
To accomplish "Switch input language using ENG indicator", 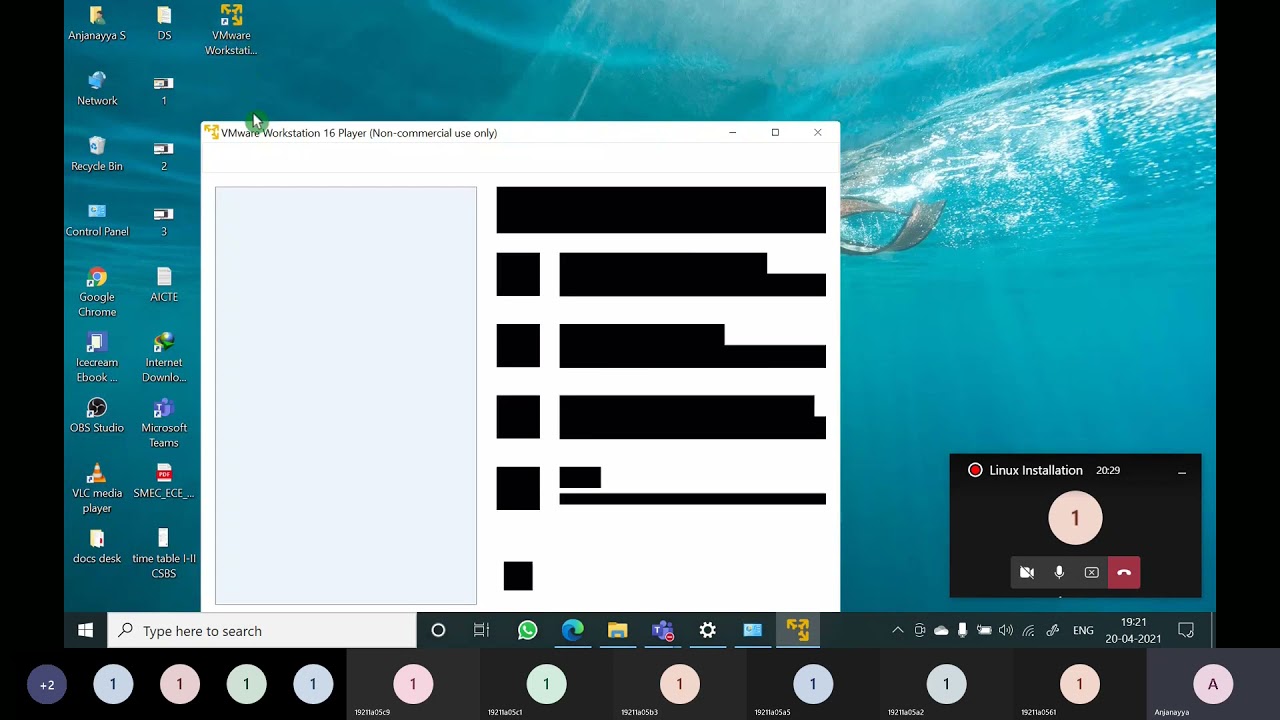I will click(1083, 631).
